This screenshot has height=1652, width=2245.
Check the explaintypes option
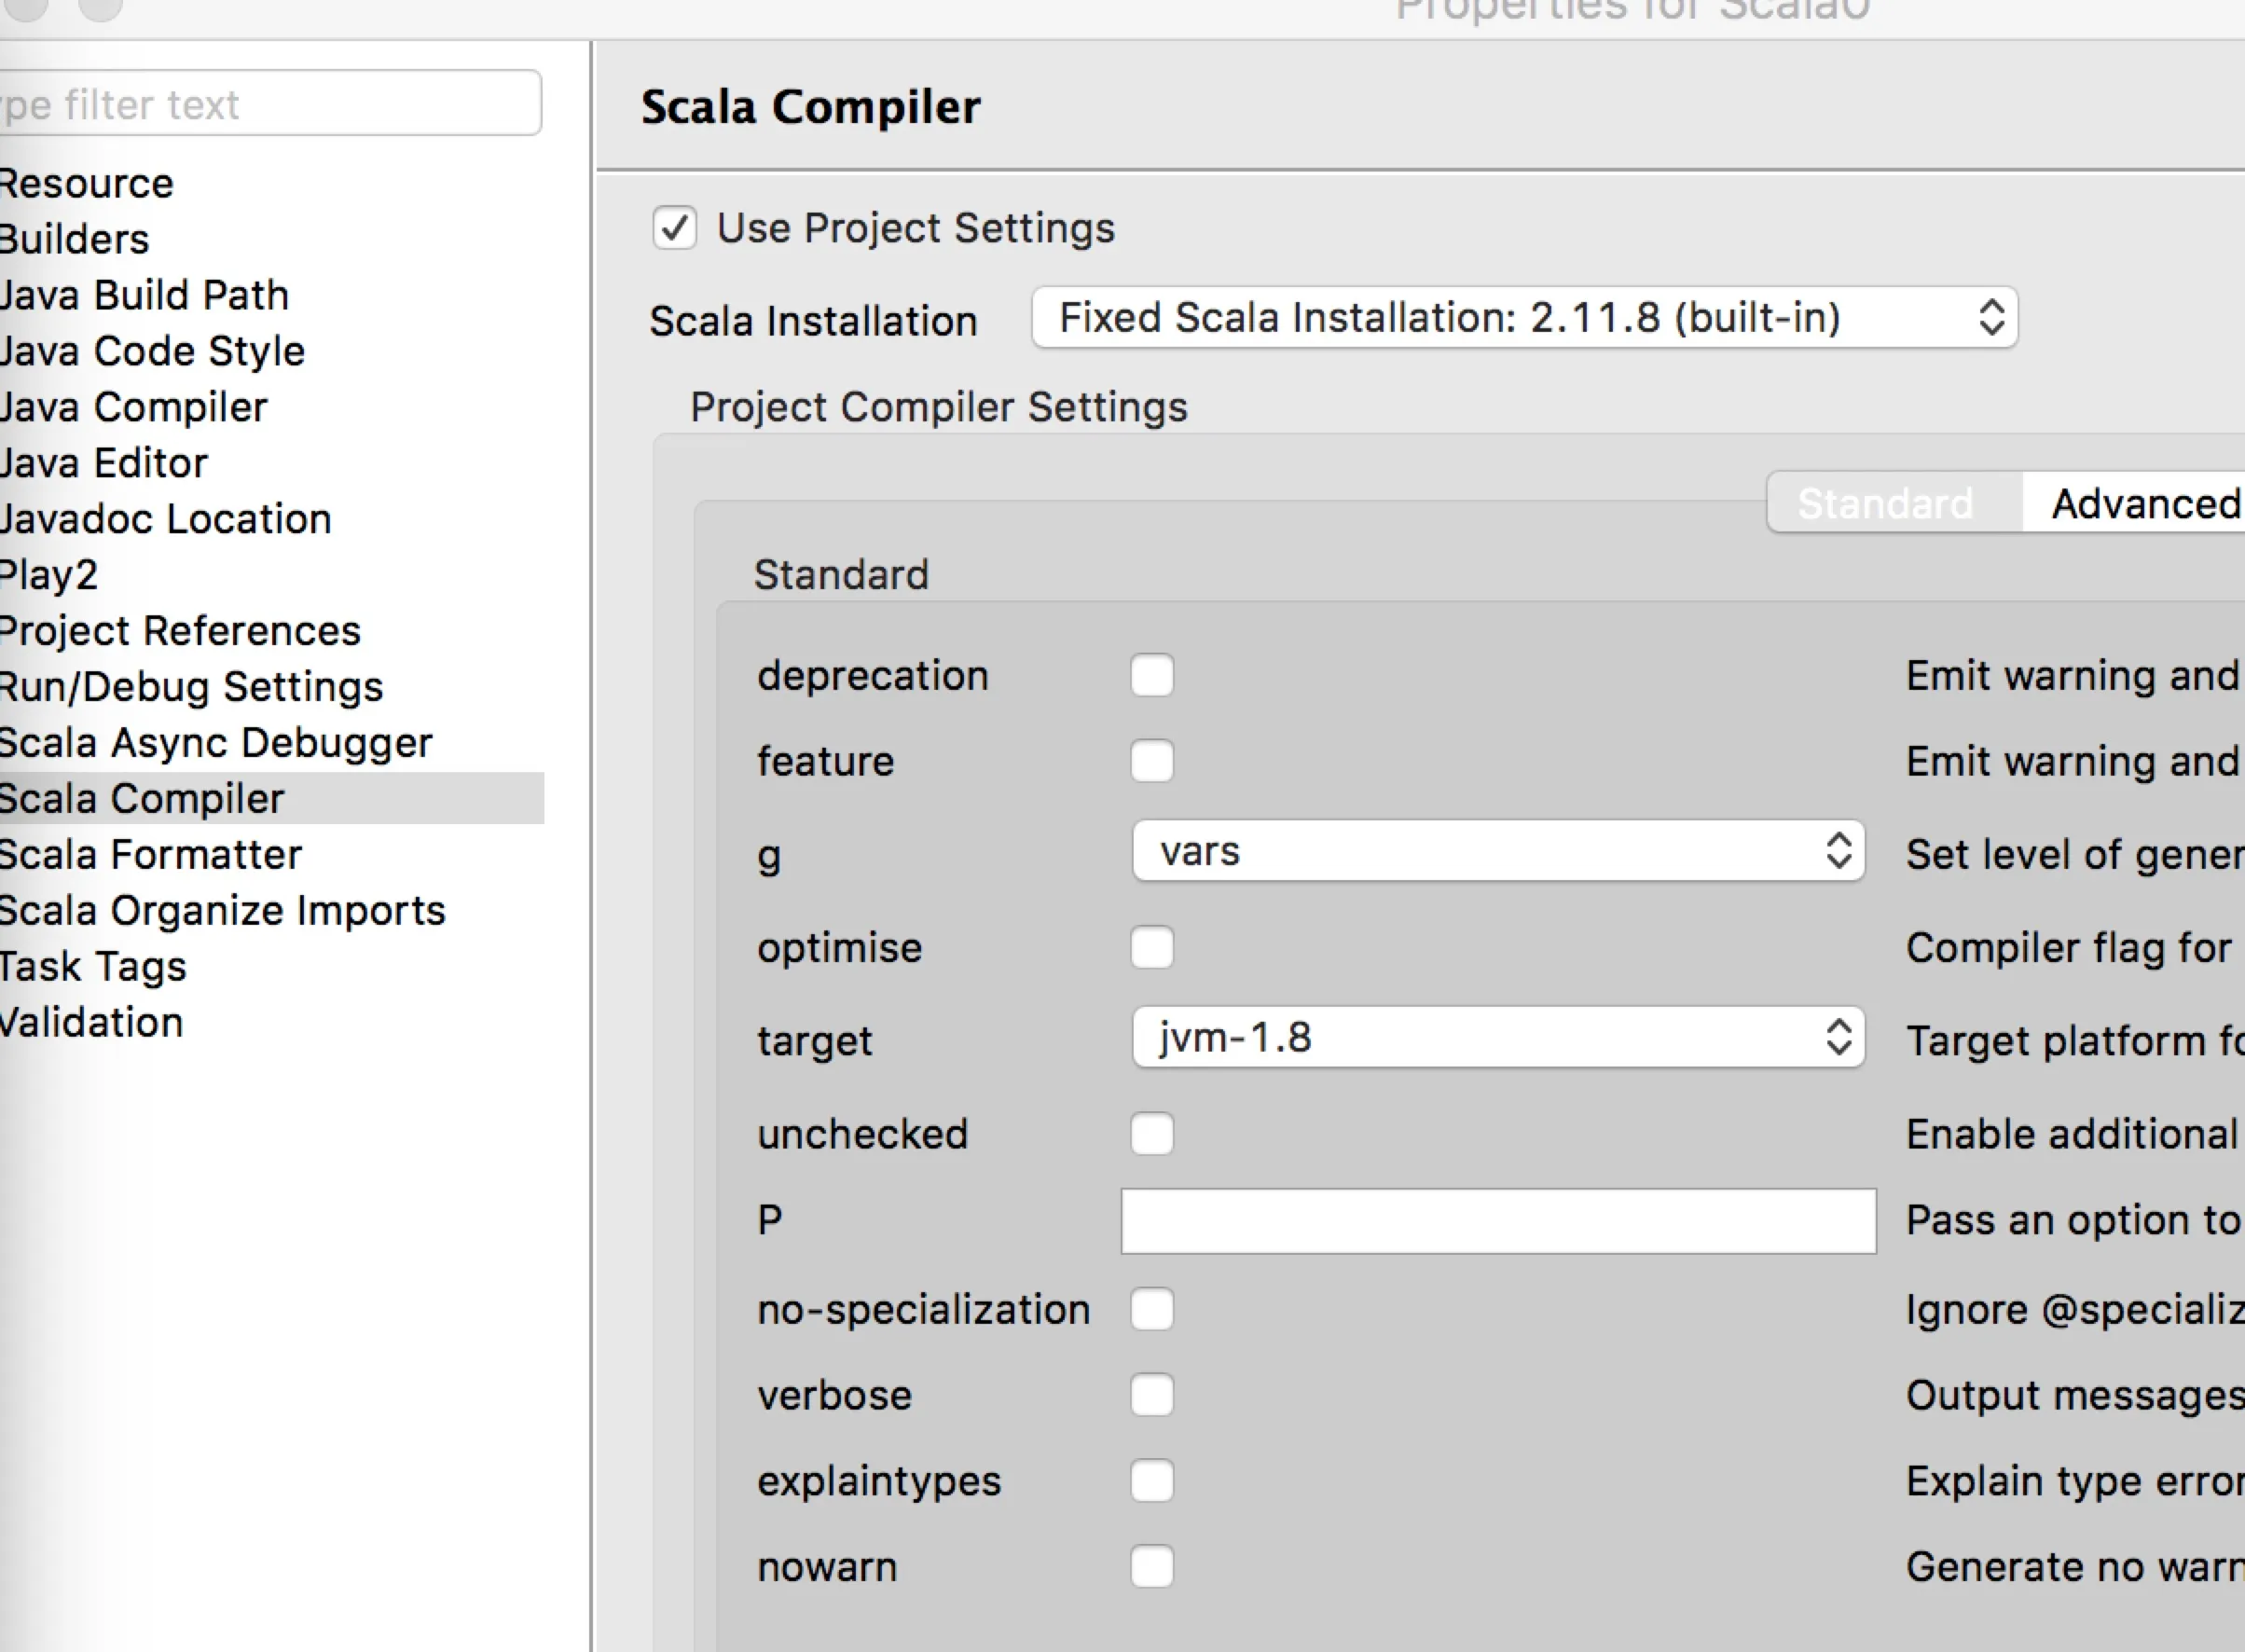[1151, 1482]
